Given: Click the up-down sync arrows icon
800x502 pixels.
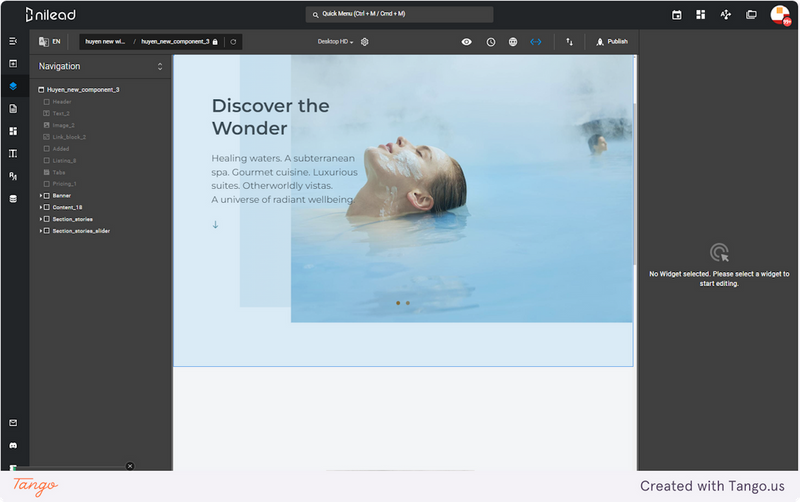Looking at the screenshot, I should point(569,42).
